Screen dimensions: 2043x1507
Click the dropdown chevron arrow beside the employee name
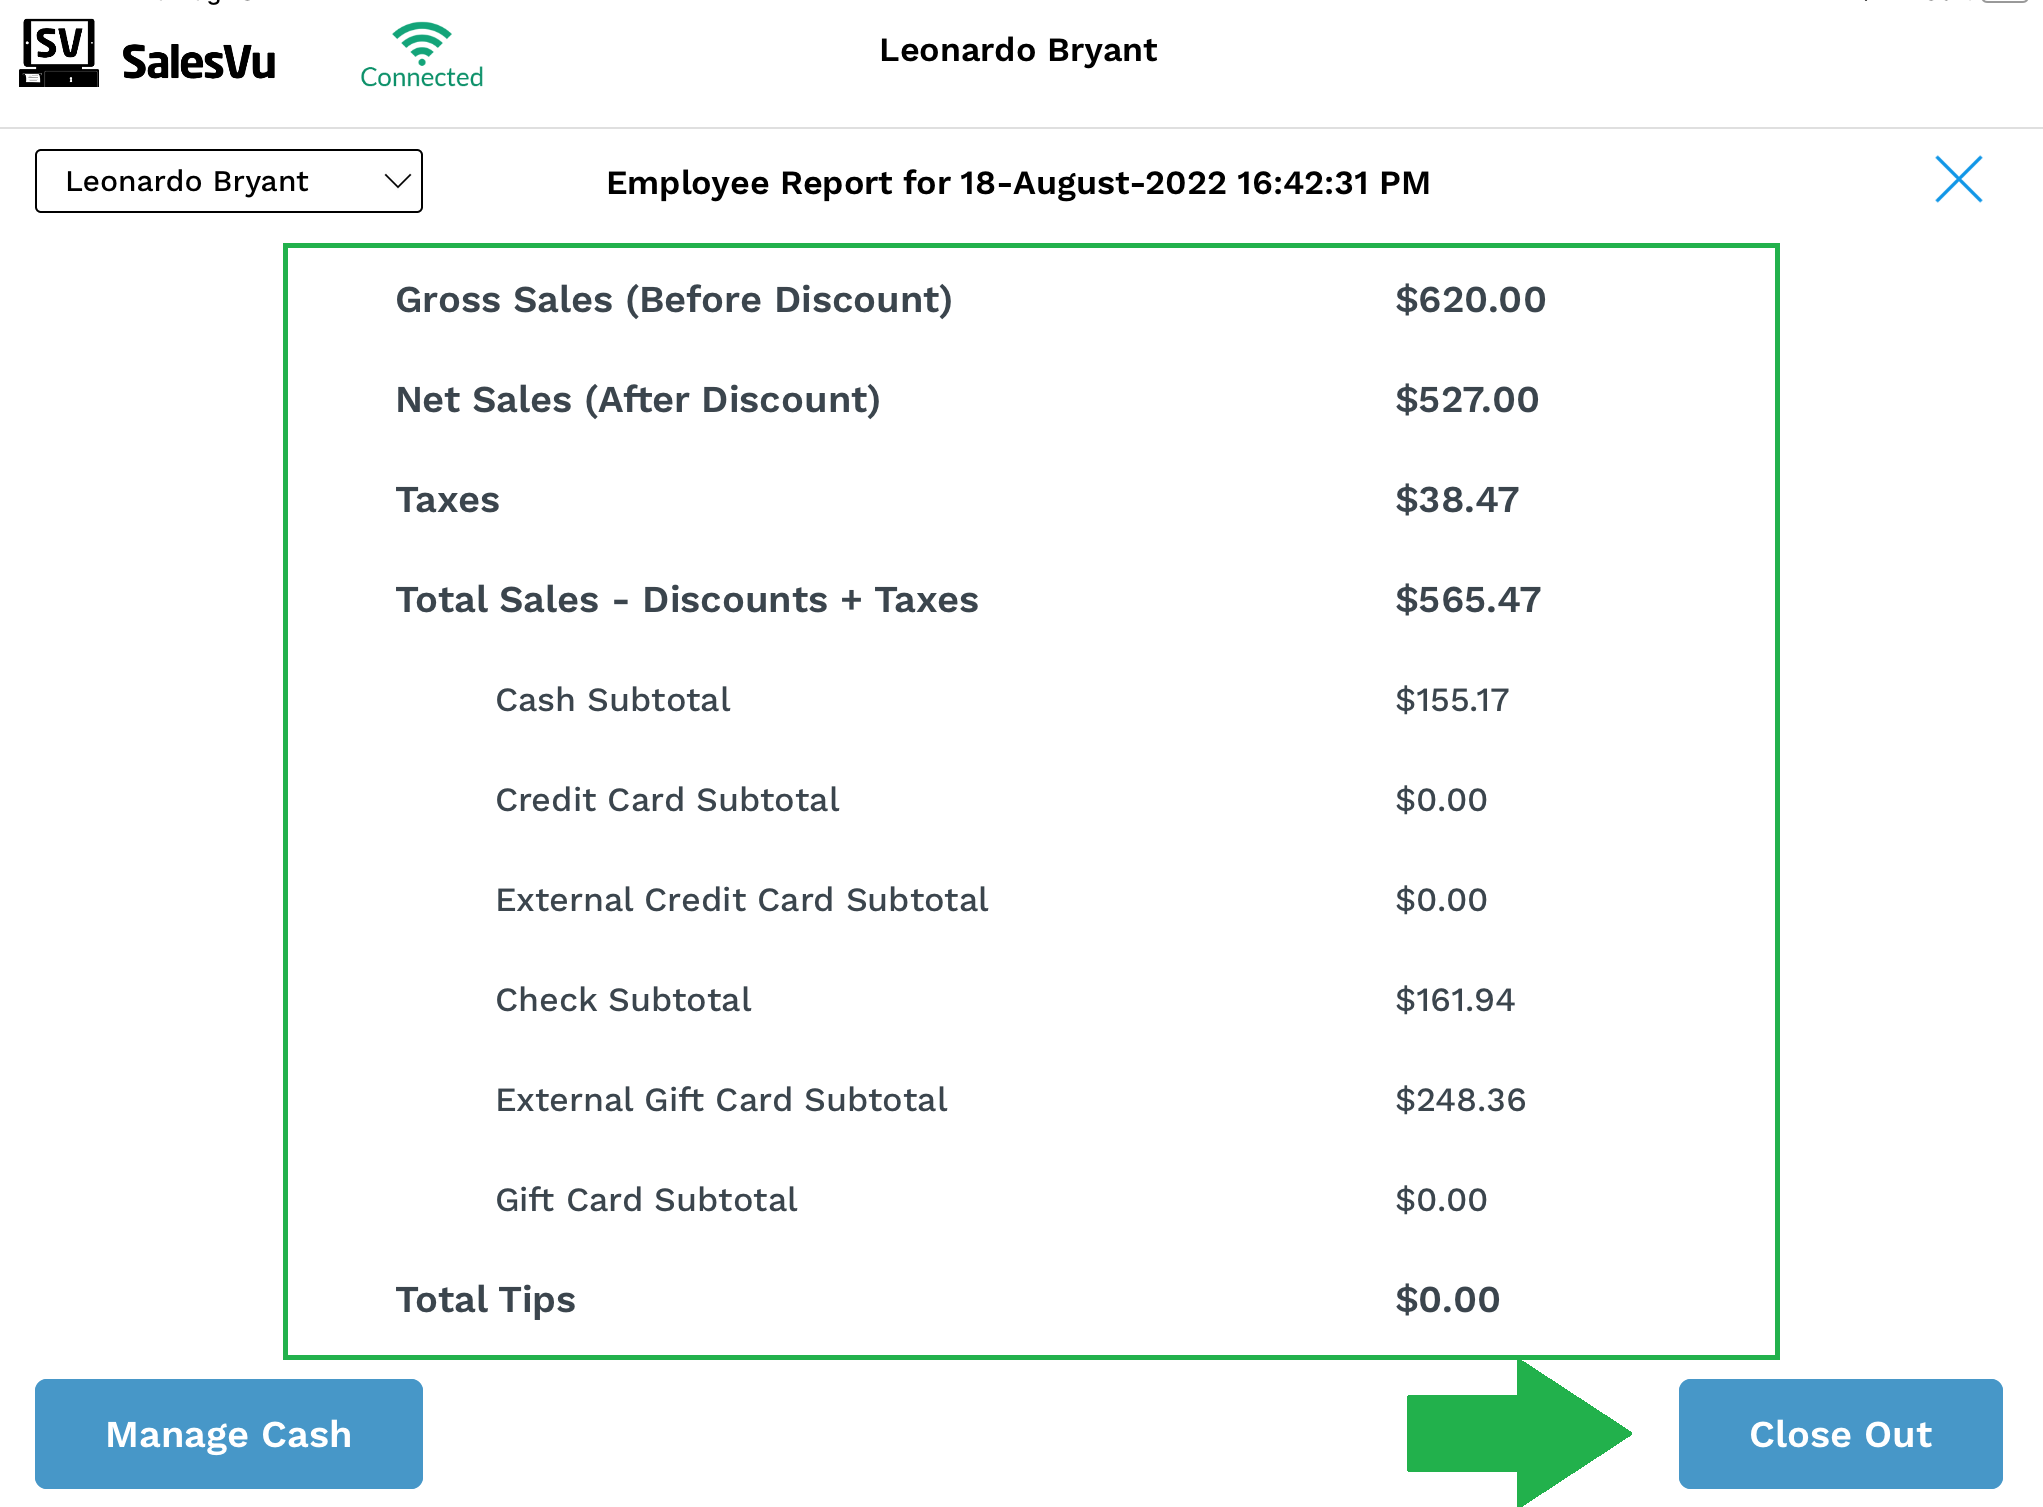tap(397, 181)
